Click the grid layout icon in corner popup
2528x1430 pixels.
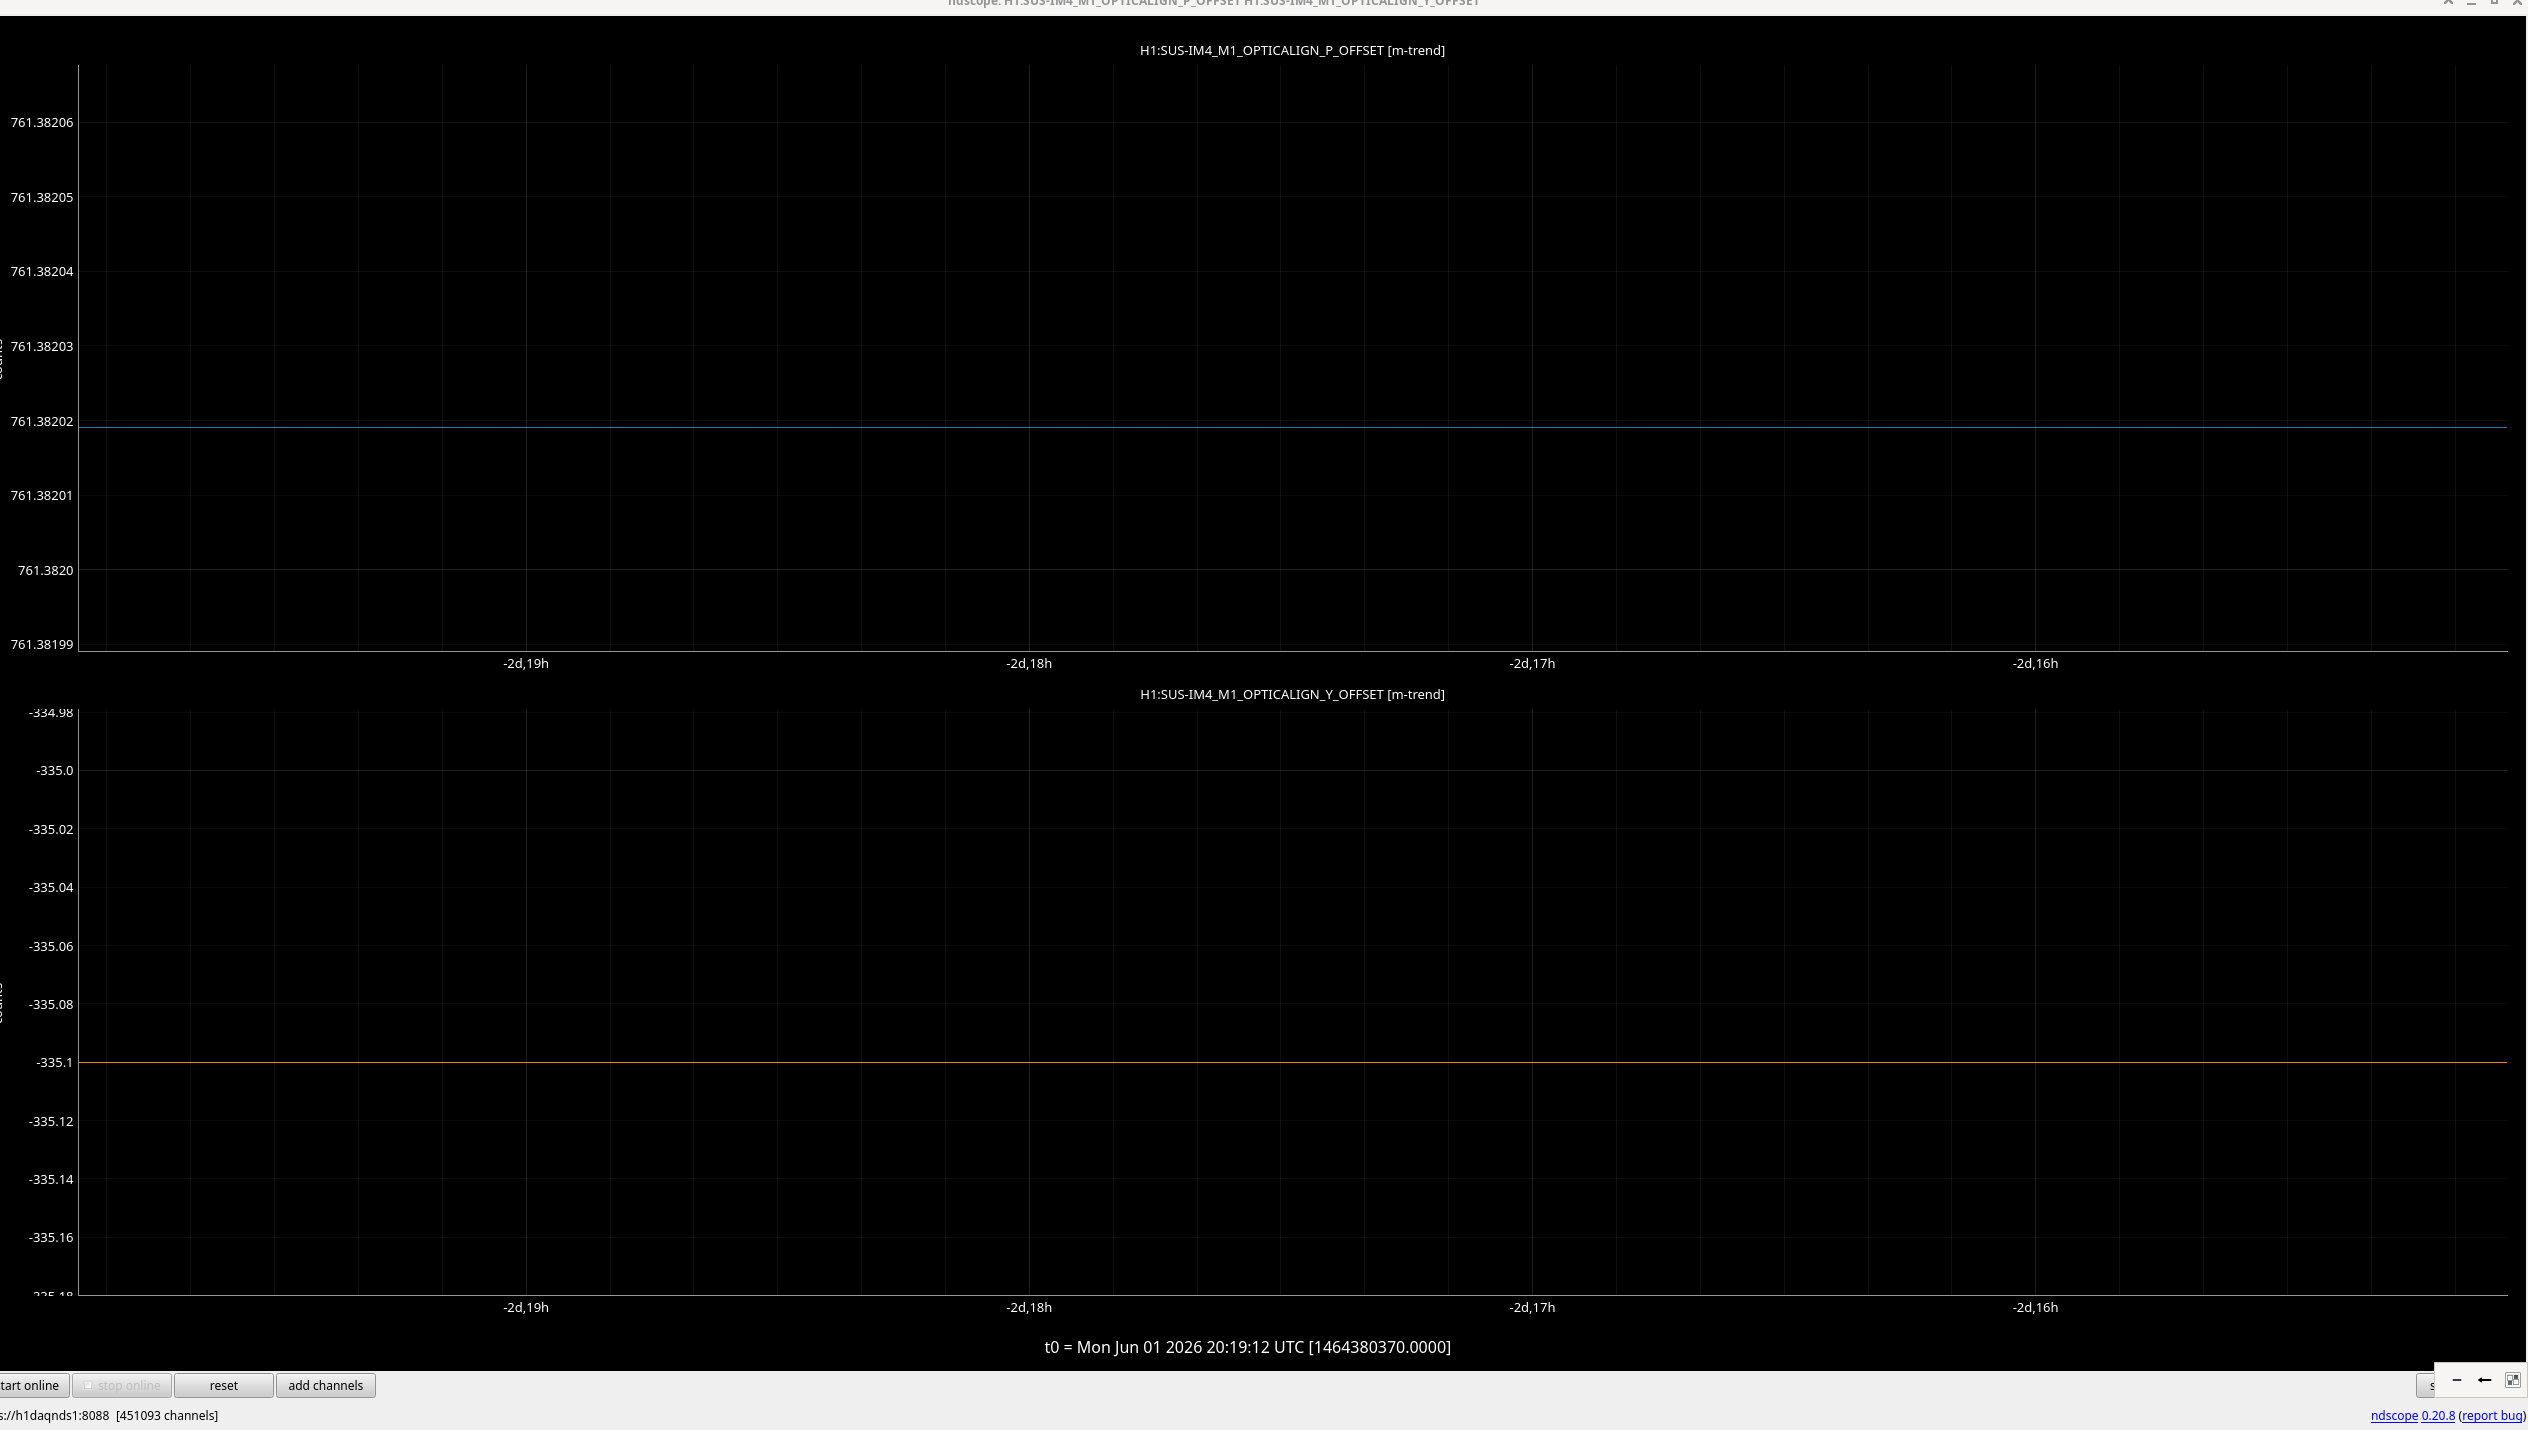(x=2513, y=1380)
